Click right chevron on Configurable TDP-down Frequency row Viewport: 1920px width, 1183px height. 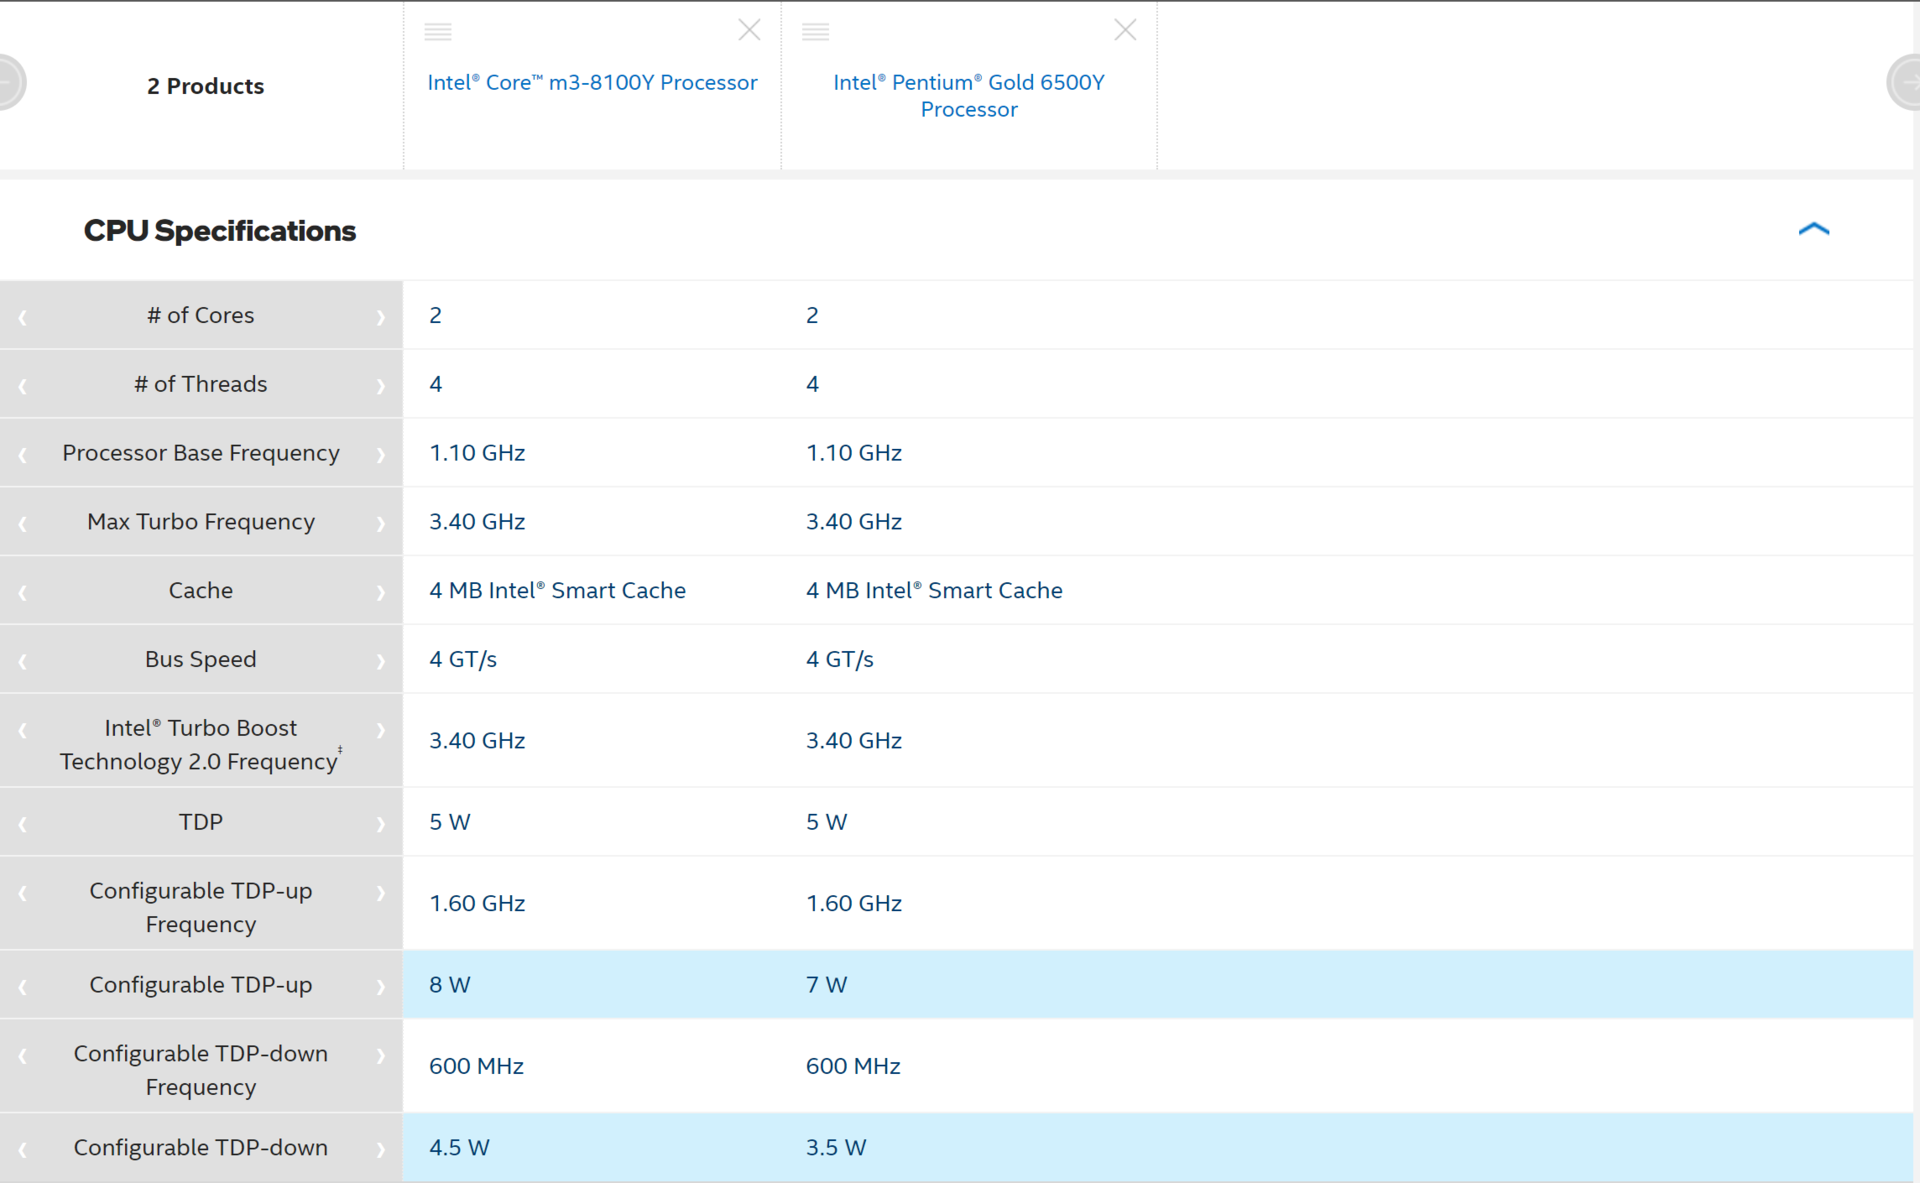380,1056
